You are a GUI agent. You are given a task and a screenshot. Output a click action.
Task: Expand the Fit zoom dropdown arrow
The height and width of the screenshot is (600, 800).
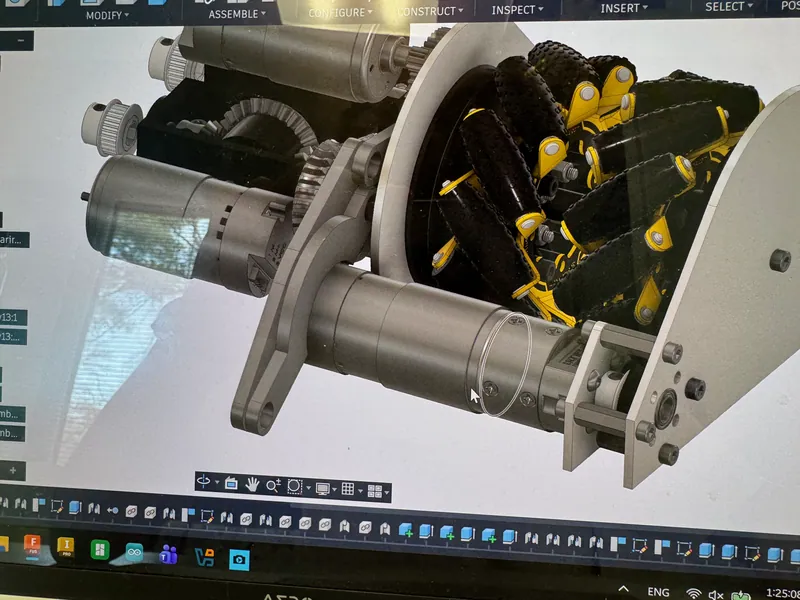click(x=308, y=488)
